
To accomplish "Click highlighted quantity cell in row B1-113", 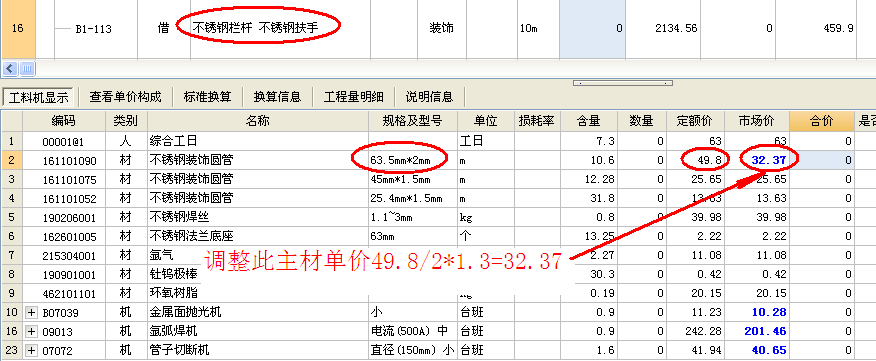I will point(592,28).
